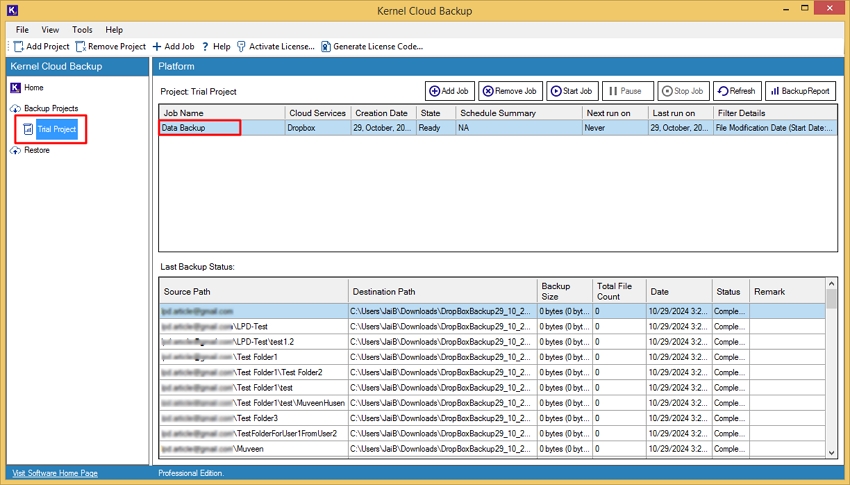Screen dimensions: 850x485
Task: Open the File menu
Action: pos(22,30)
